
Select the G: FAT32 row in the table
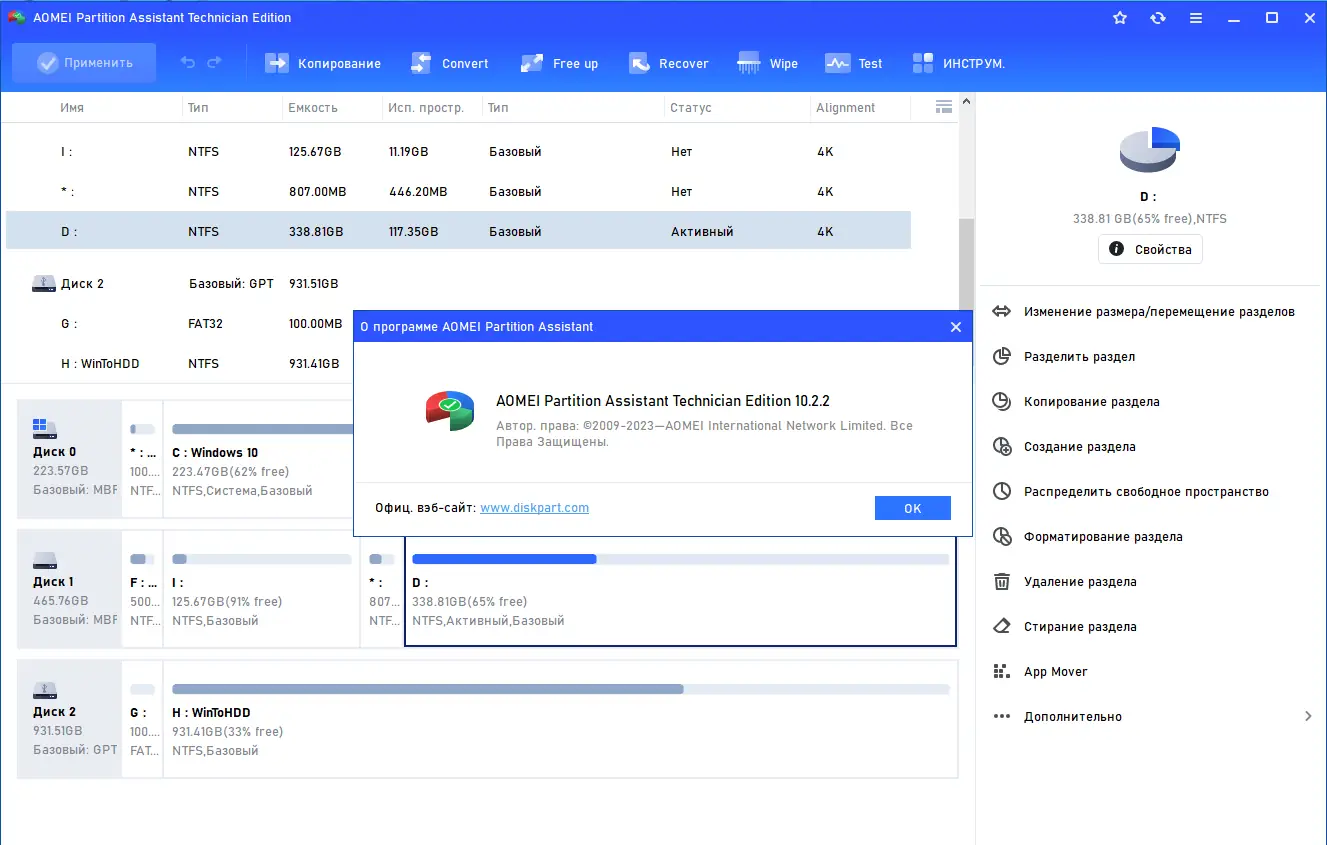[x=180, y=324]
